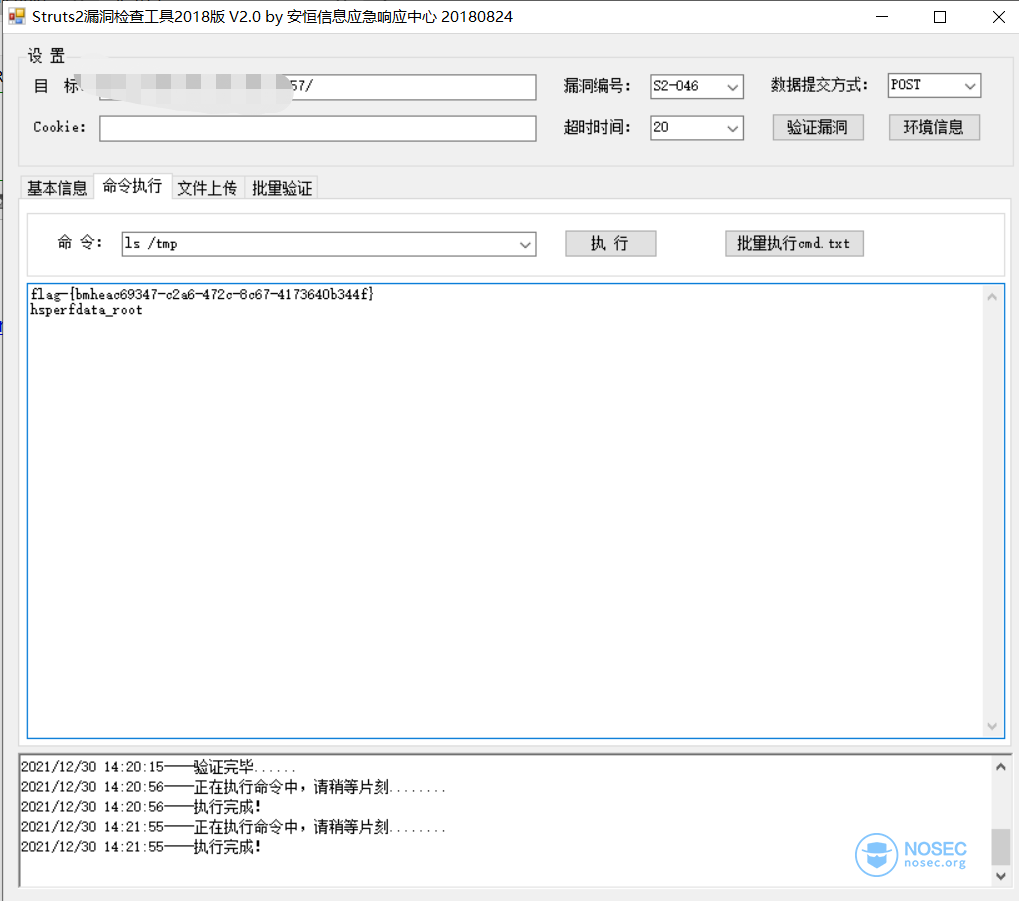Maximize the Struts2 tool window
The height and width of the screenshot is (901, 1019).
940,16
